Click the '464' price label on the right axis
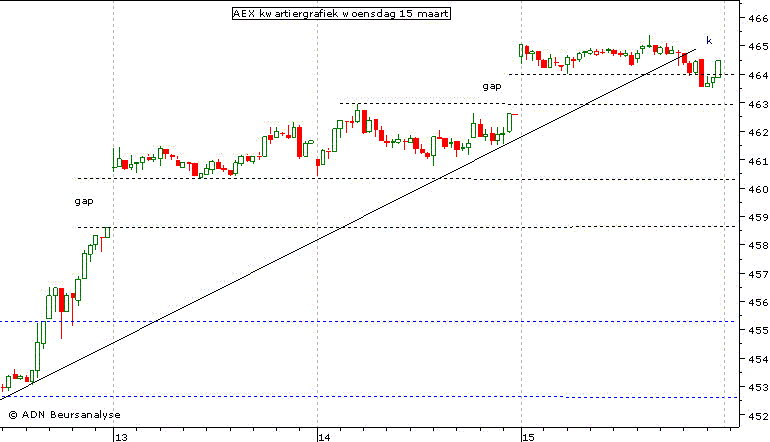This screenshot has height=442, width=770. [759, 75]
